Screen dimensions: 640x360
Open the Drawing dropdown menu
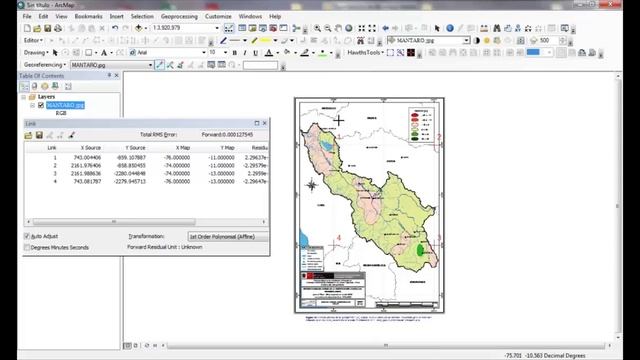point(36,53)
